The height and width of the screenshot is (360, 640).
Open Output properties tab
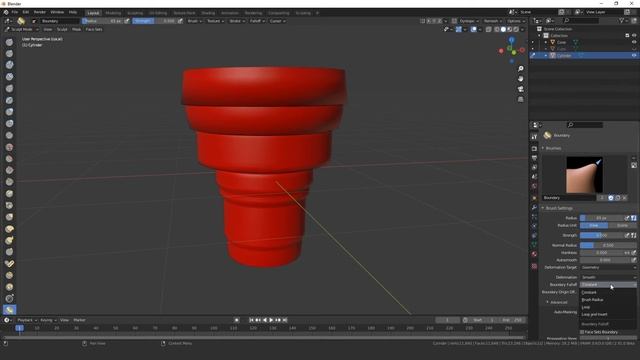[x=534, y=158]
